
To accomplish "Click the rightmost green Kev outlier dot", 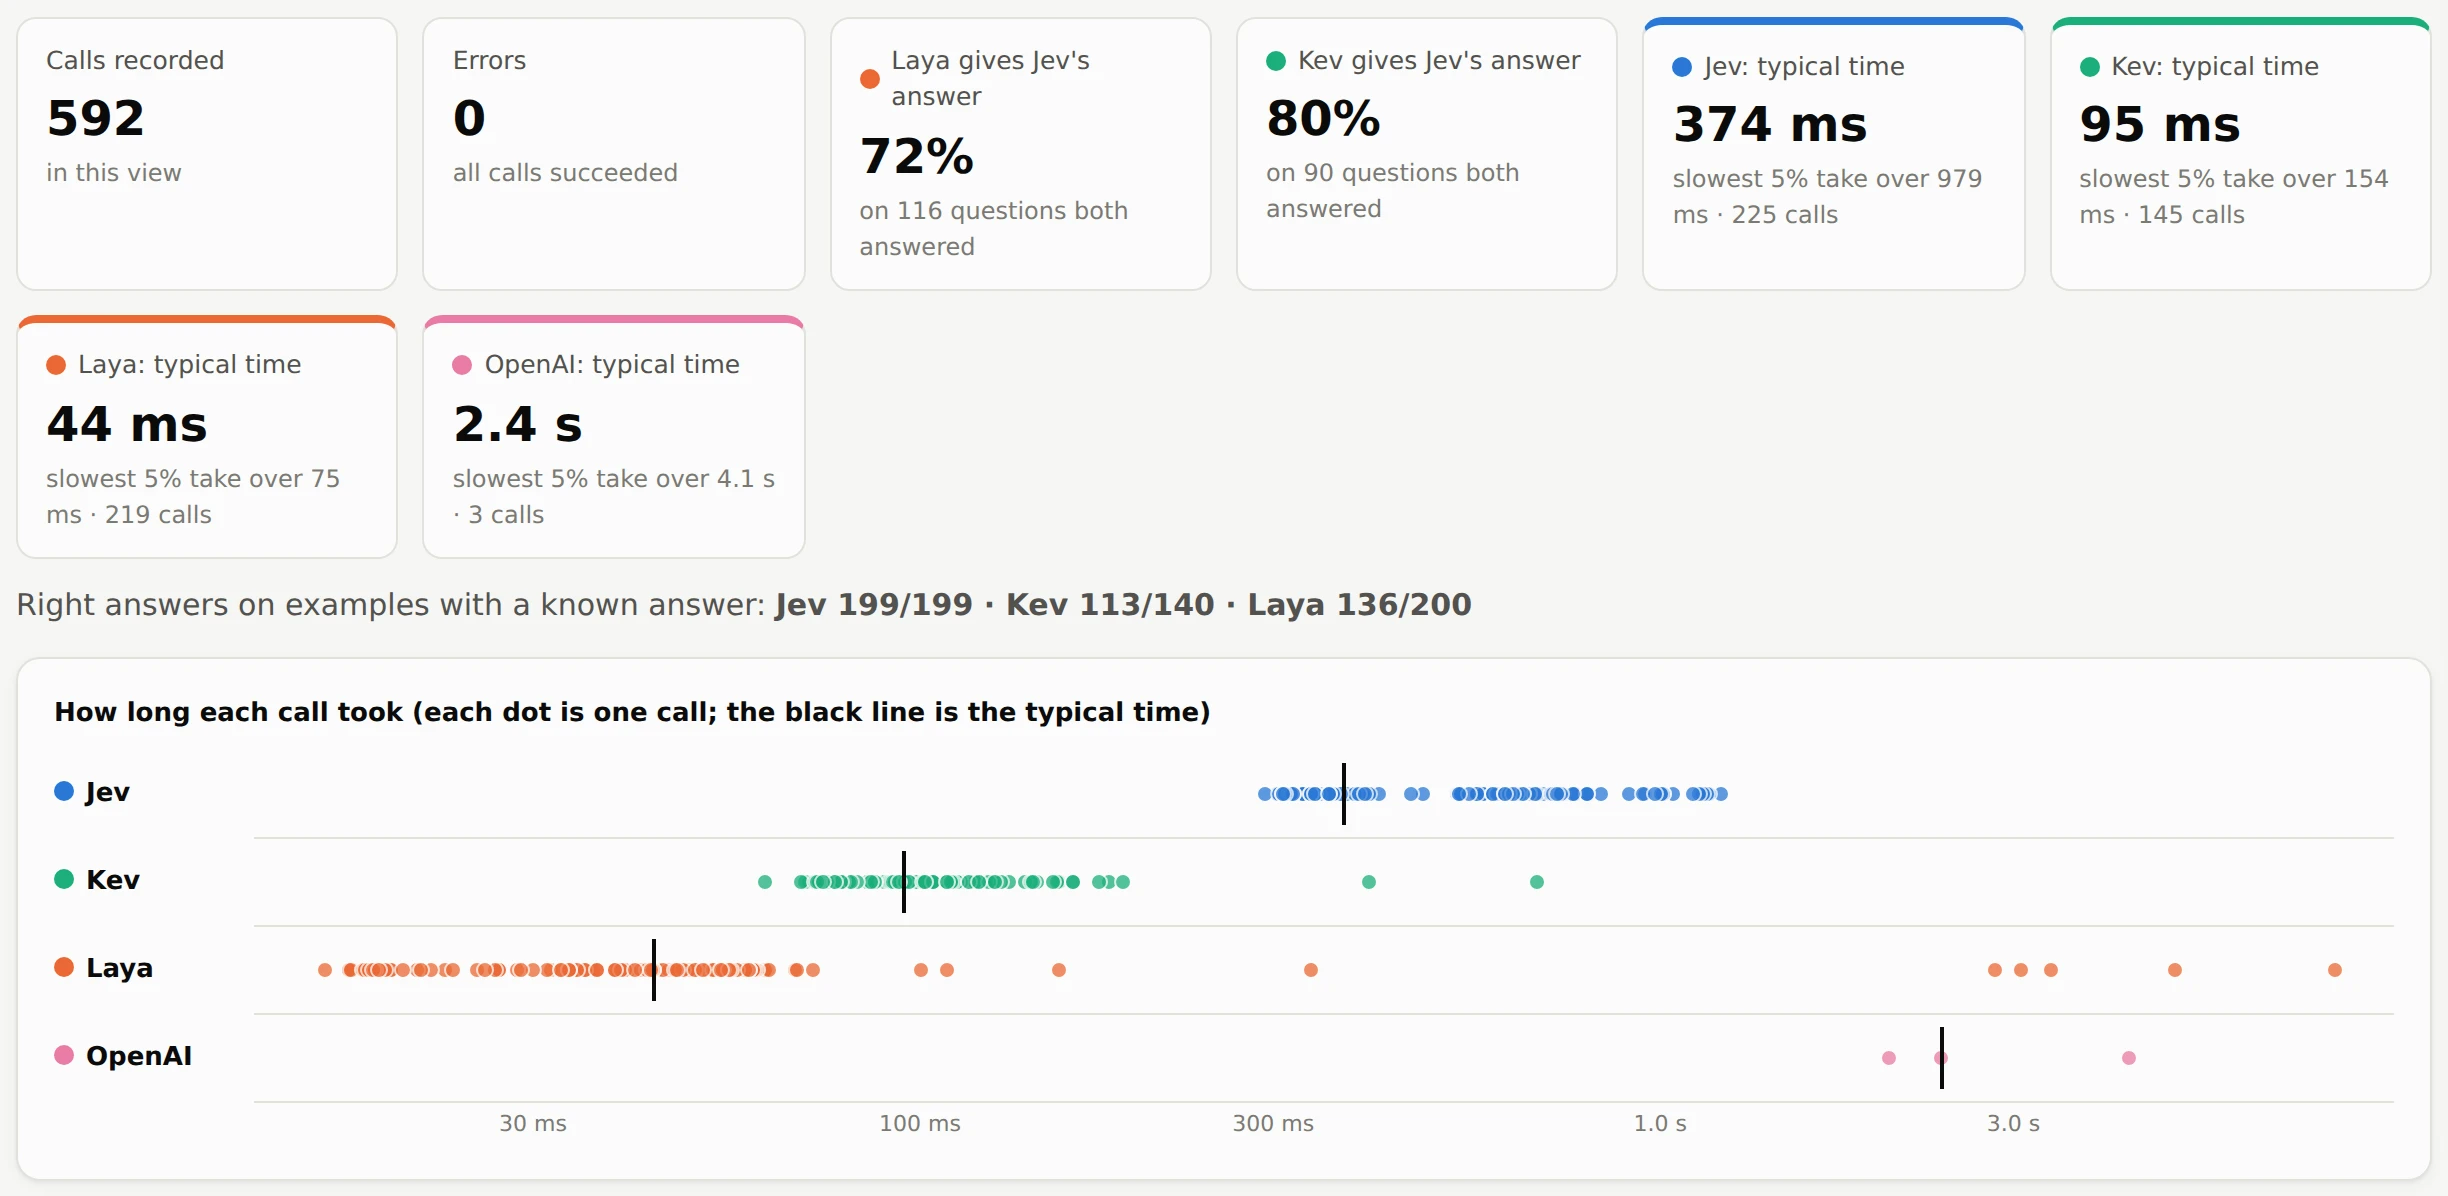I will coord(1537,882).
